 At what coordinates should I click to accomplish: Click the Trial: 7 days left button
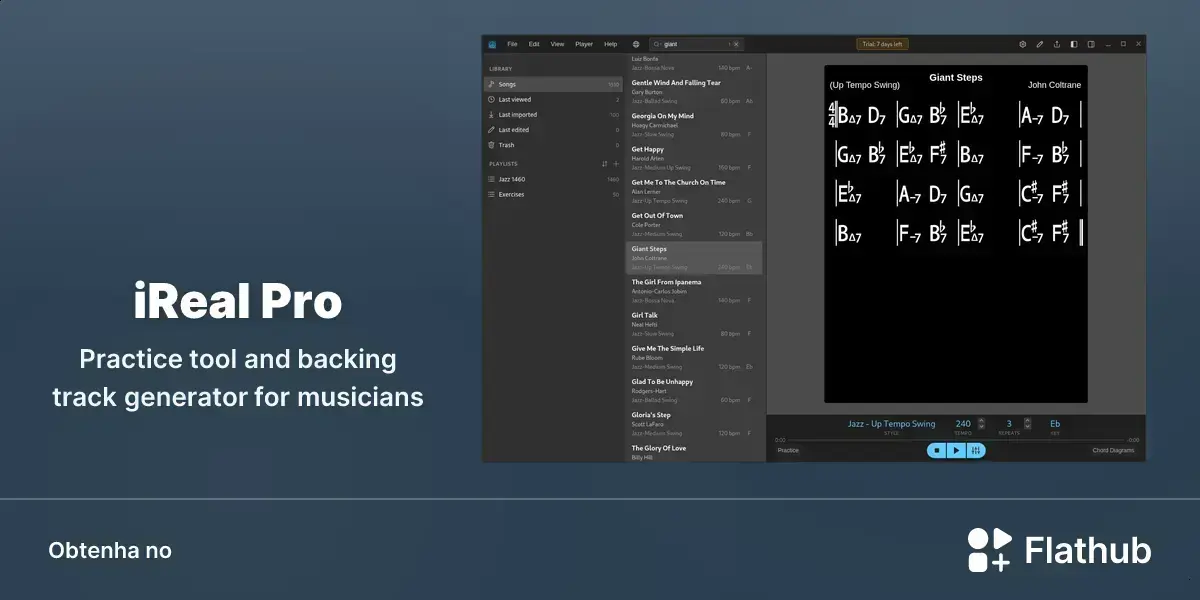pos(882,44)
